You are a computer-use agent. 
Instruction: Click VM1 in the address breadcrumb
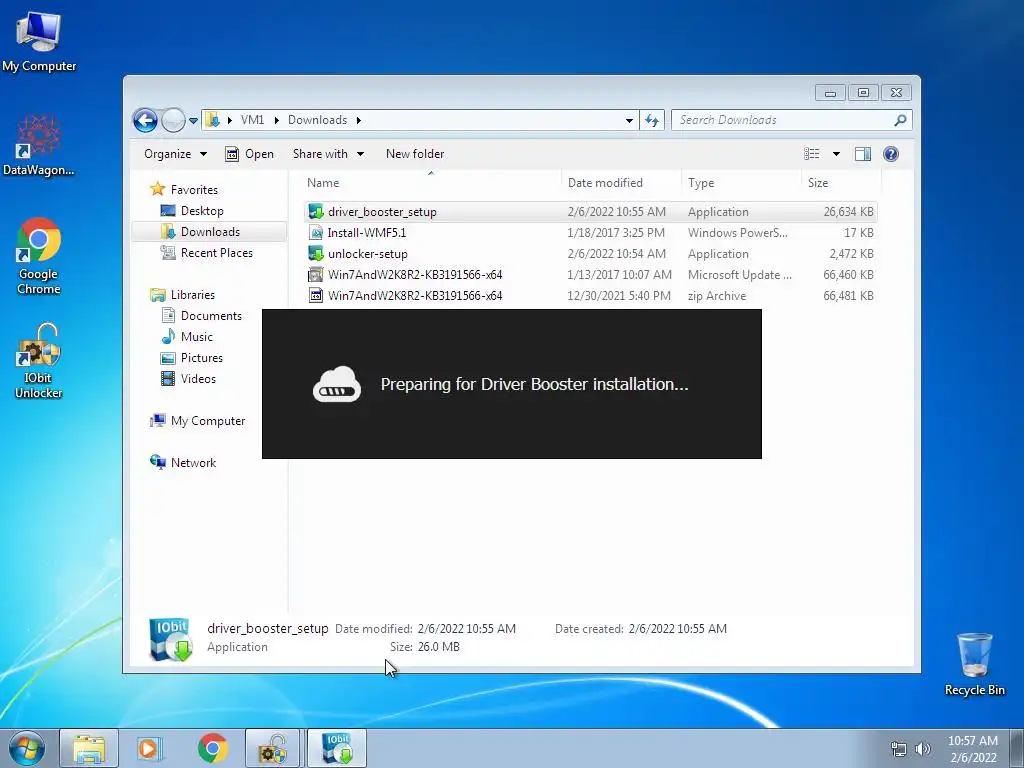(x=252, y=120)
